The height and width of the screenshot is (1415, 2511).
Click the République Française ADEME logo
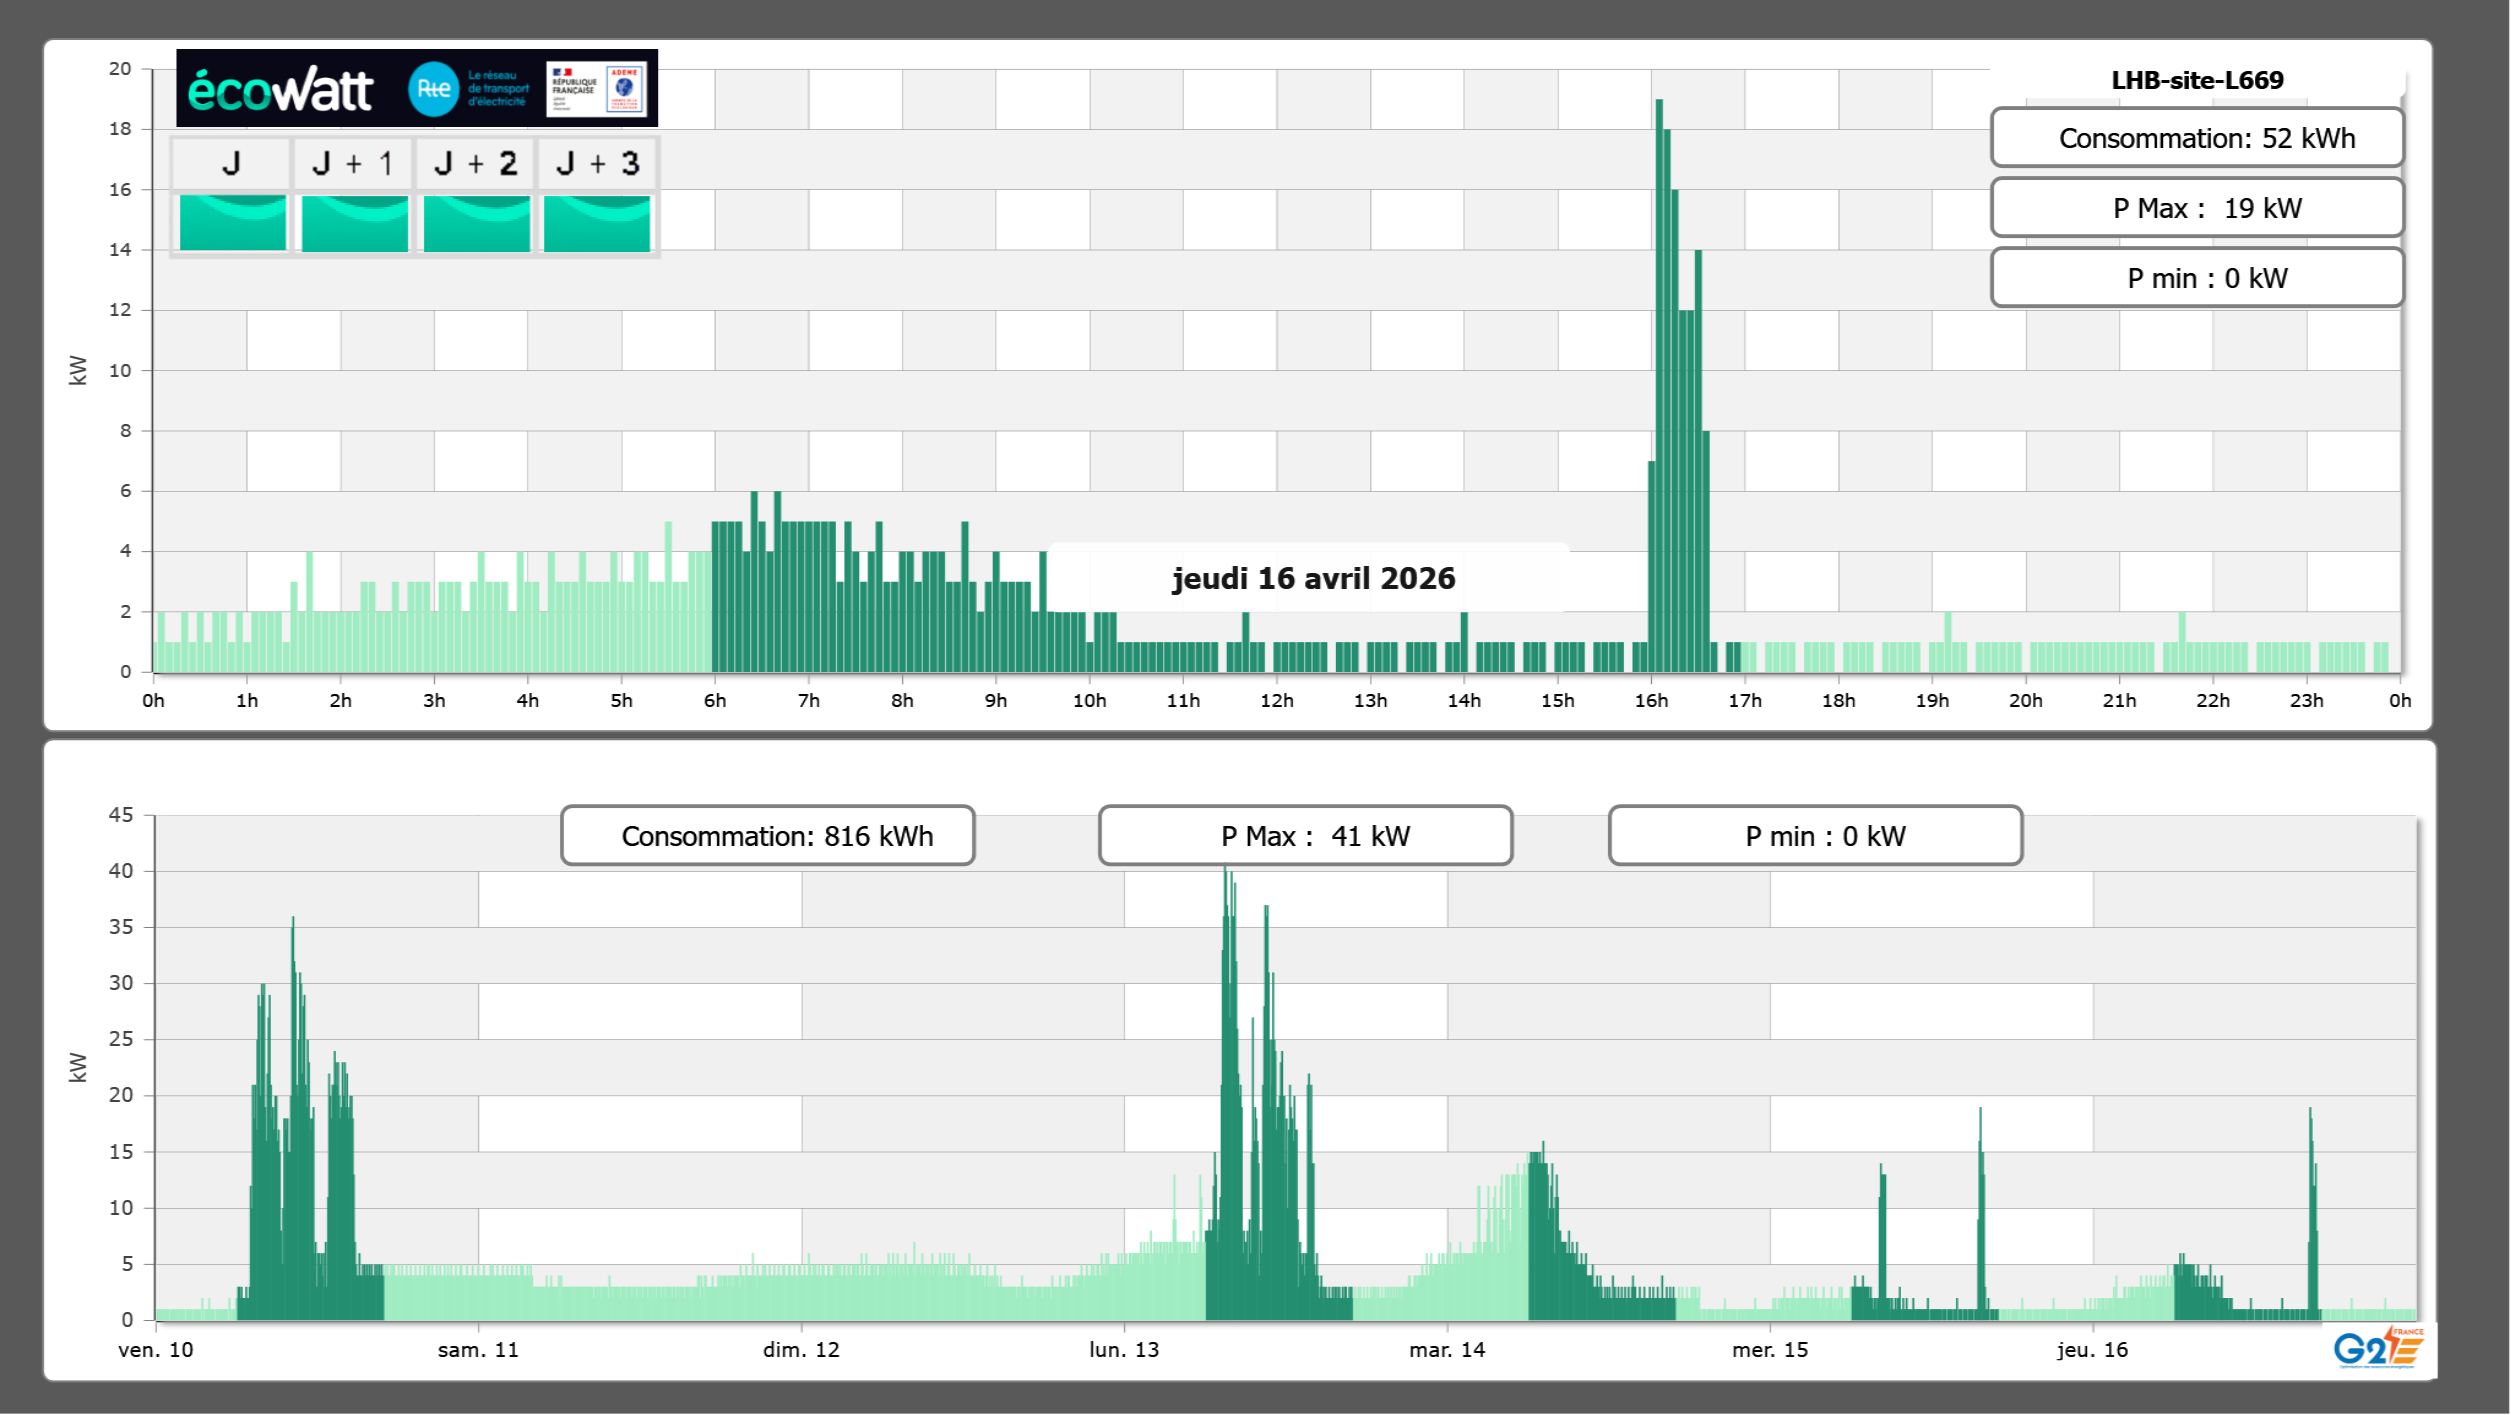coord(597,89)
